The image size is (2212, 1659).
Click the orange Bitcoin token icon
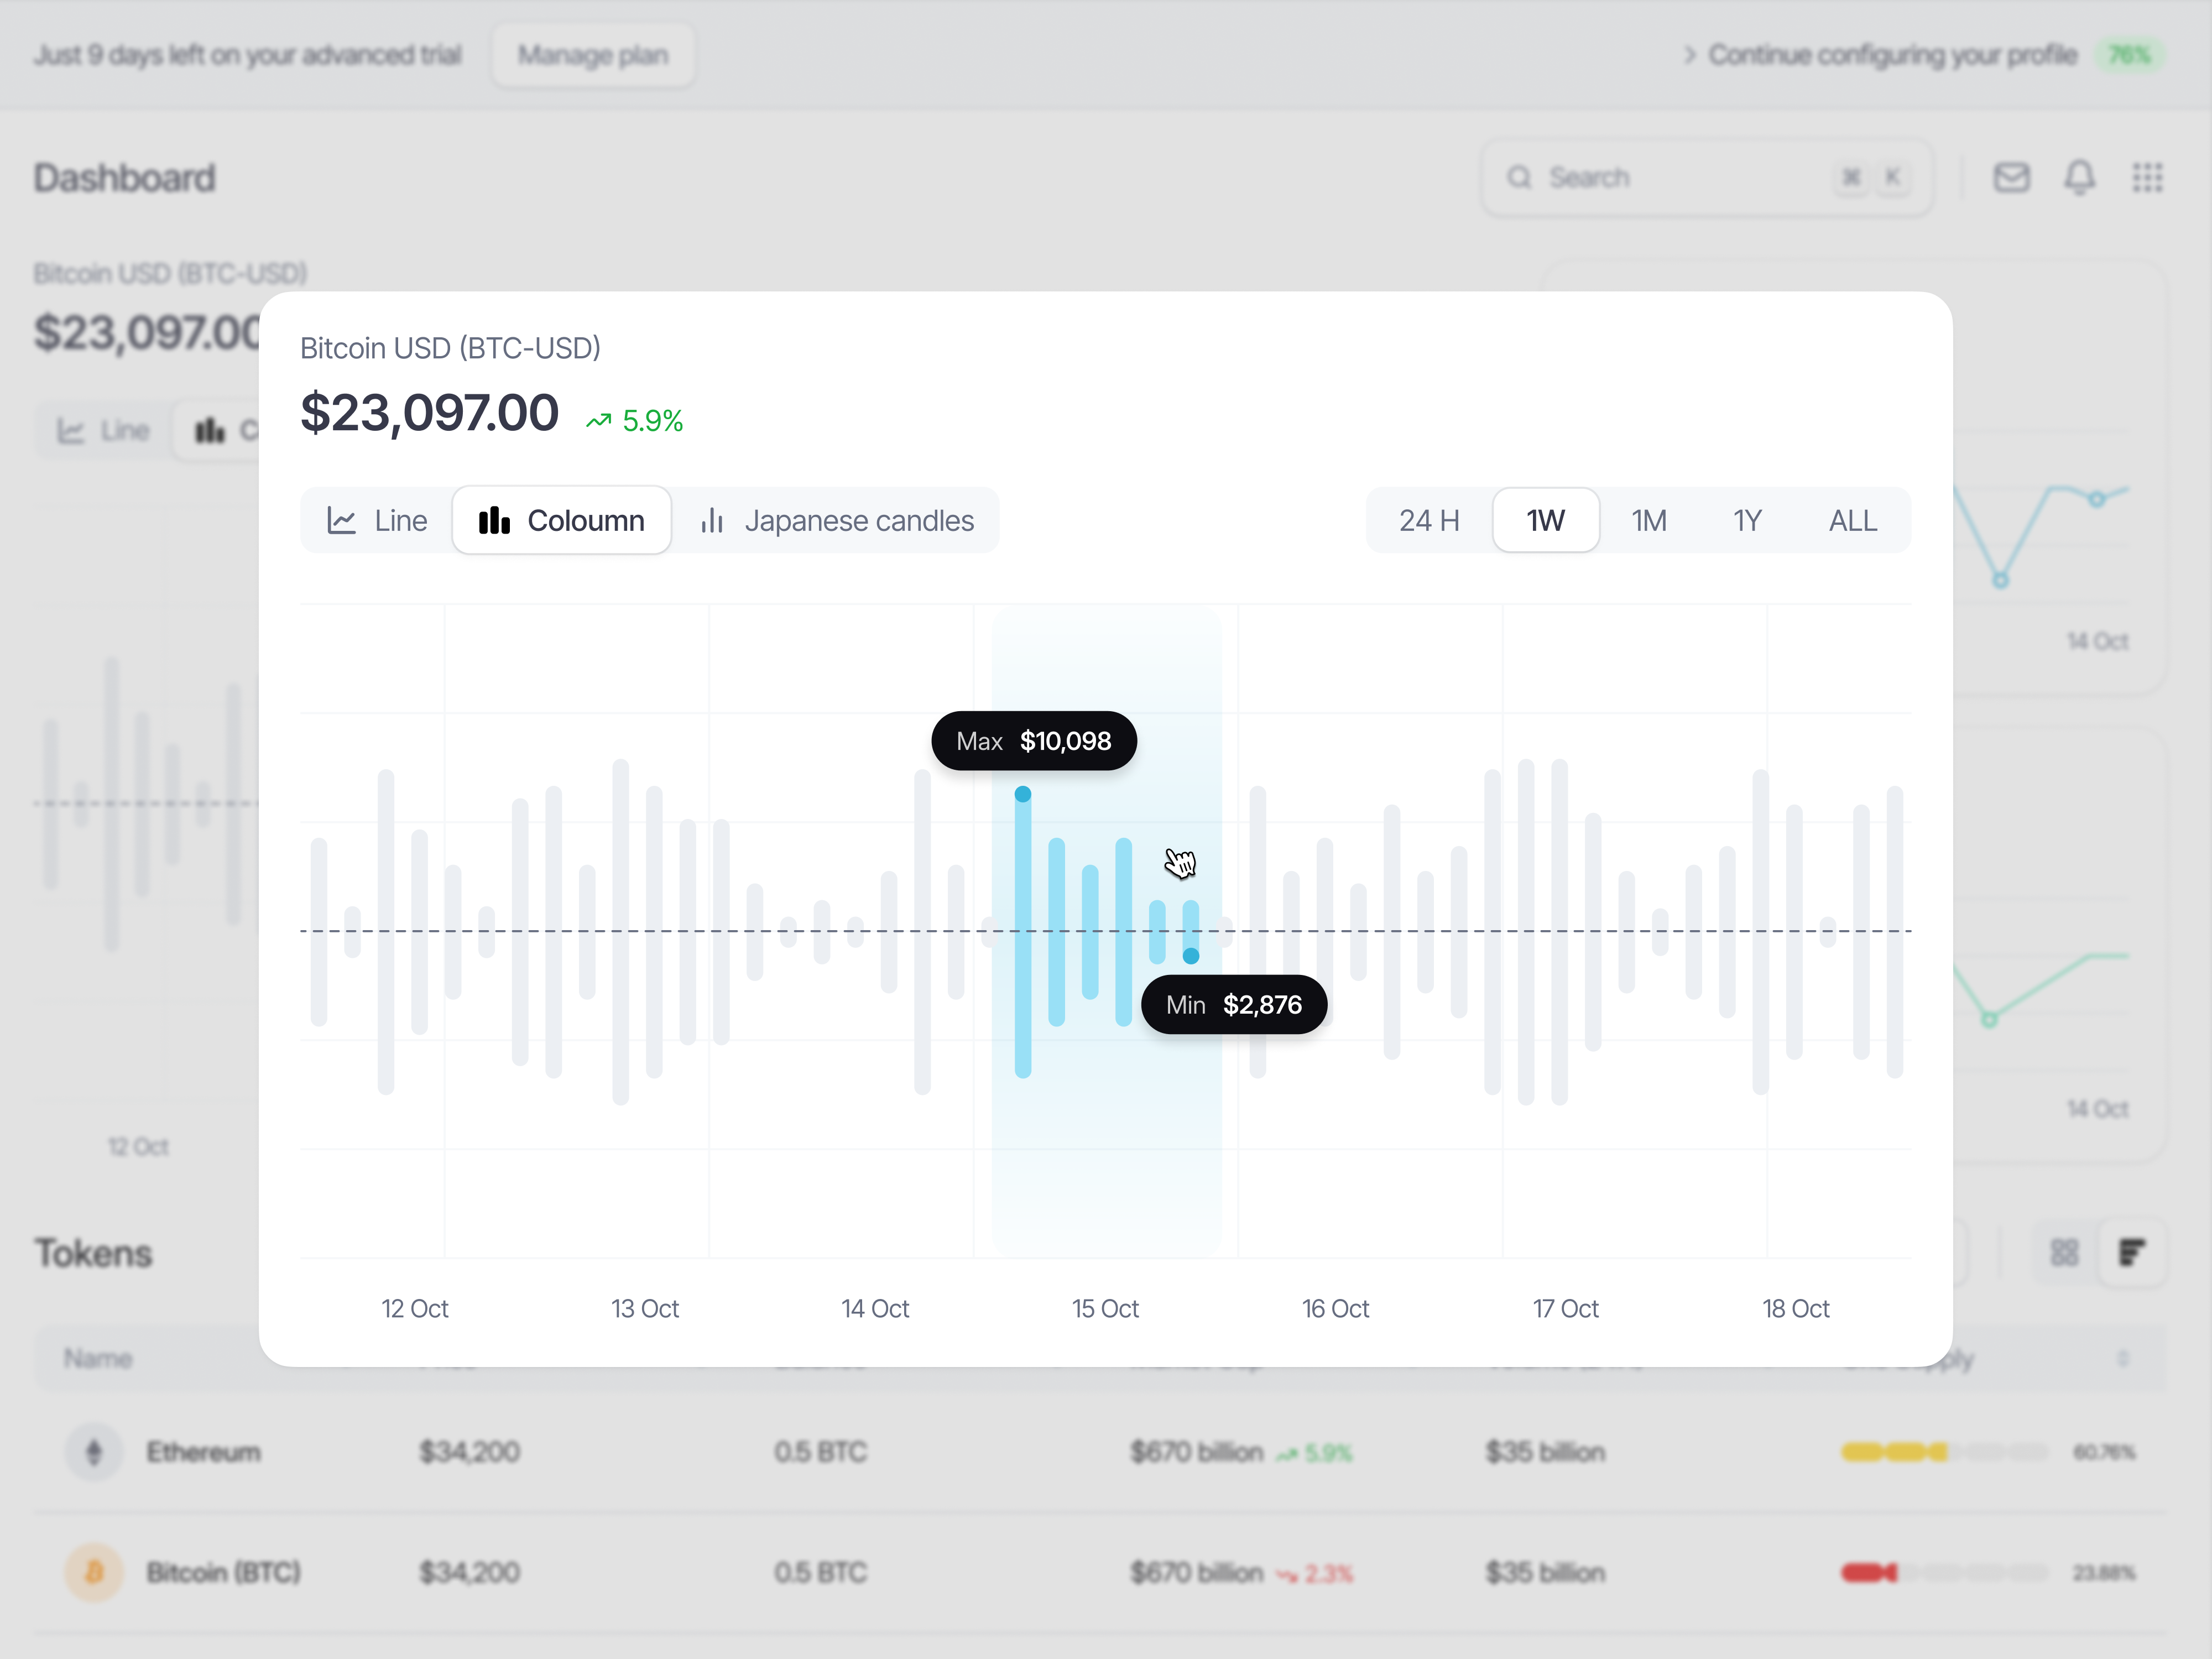(94, 1572)
